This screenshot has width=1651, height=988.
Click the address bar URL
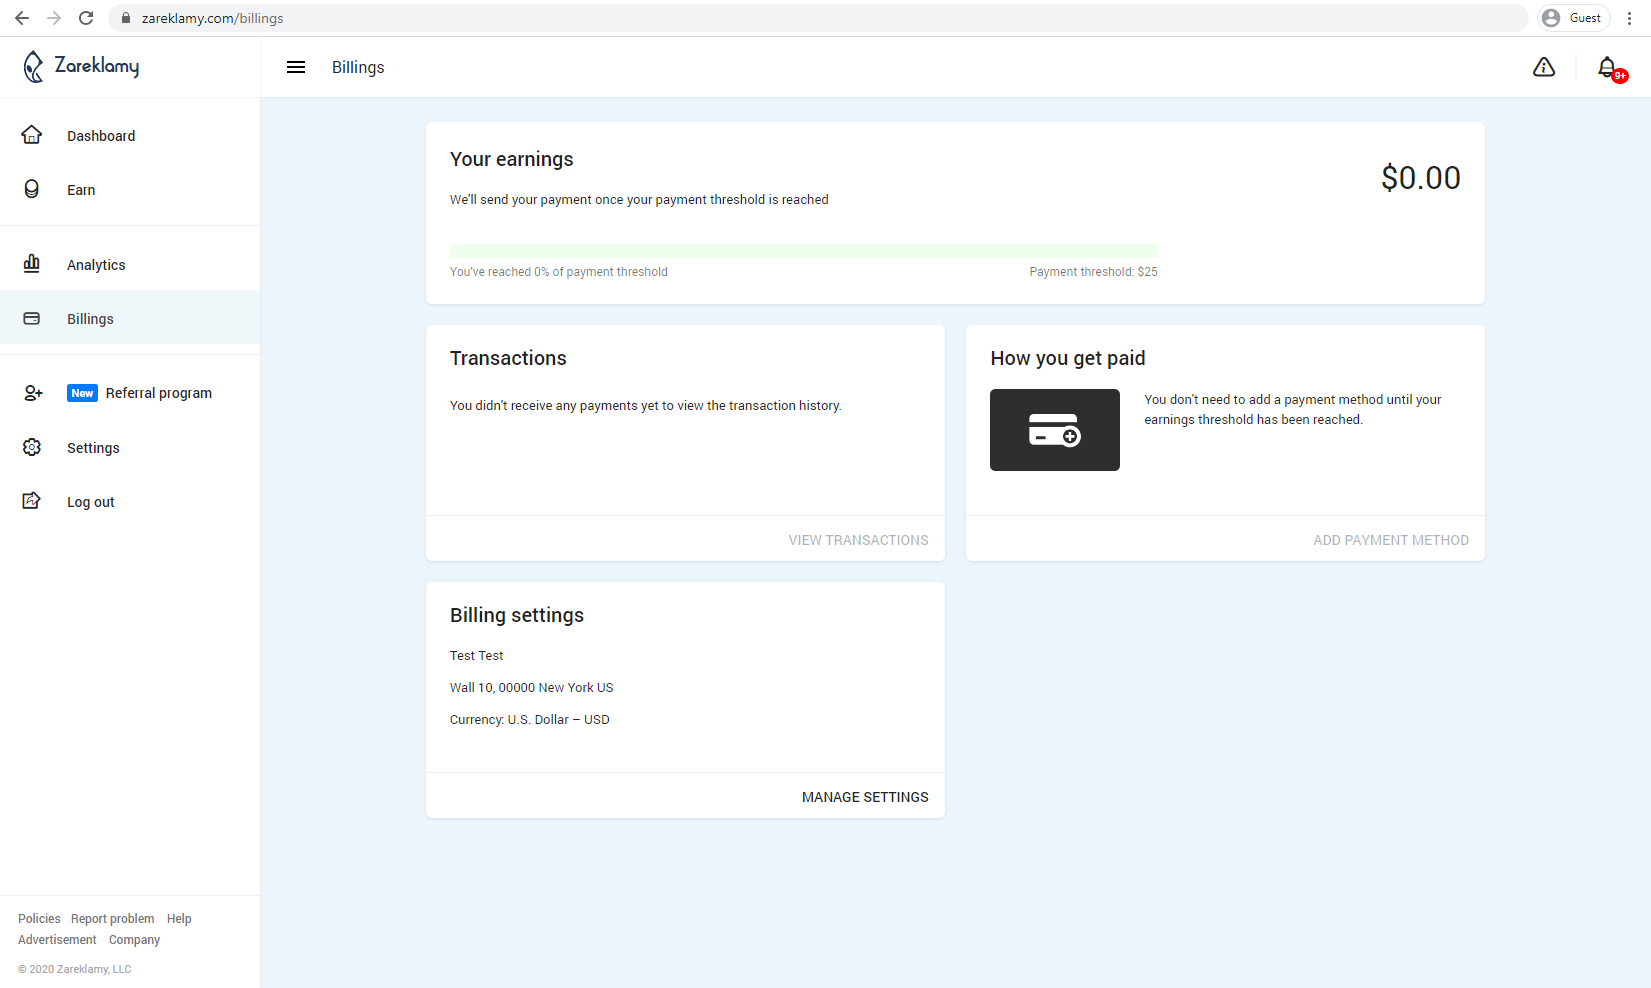tap(212, 18)
